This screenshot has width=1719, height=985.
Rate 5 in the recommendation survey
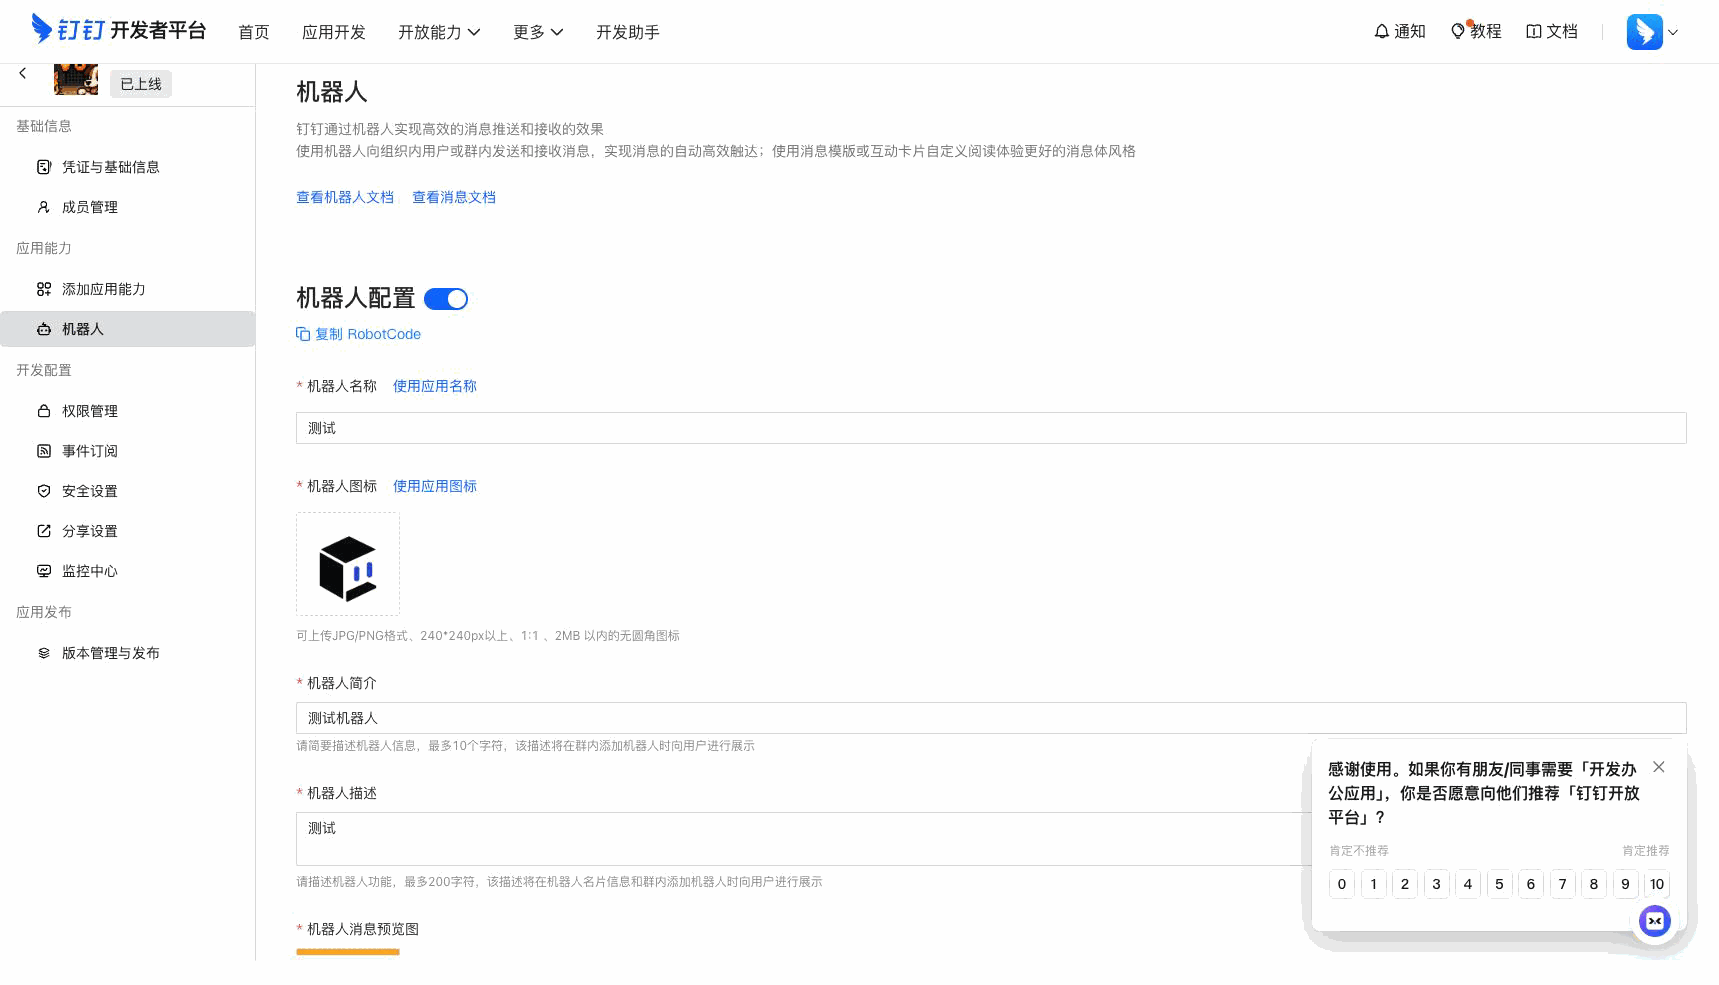[x=1499, y=884]
